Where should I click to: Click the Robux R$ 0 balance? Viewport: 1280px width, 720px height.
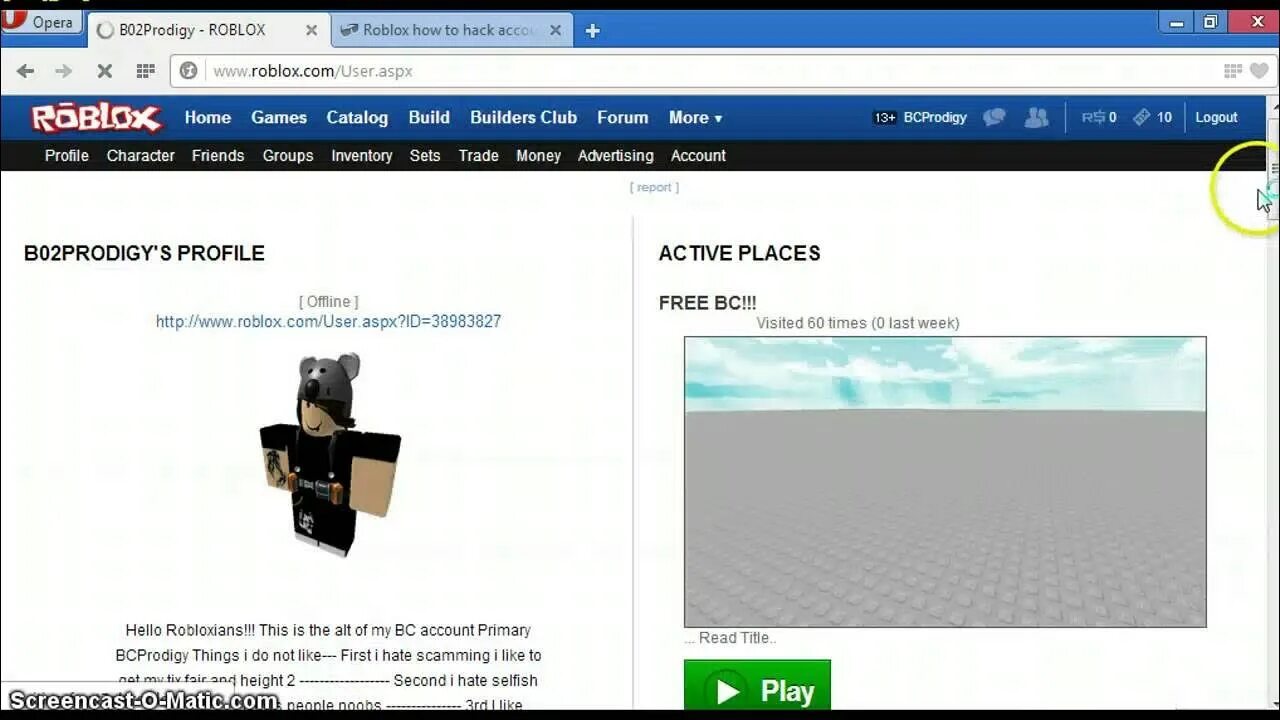pos(1099,117)
